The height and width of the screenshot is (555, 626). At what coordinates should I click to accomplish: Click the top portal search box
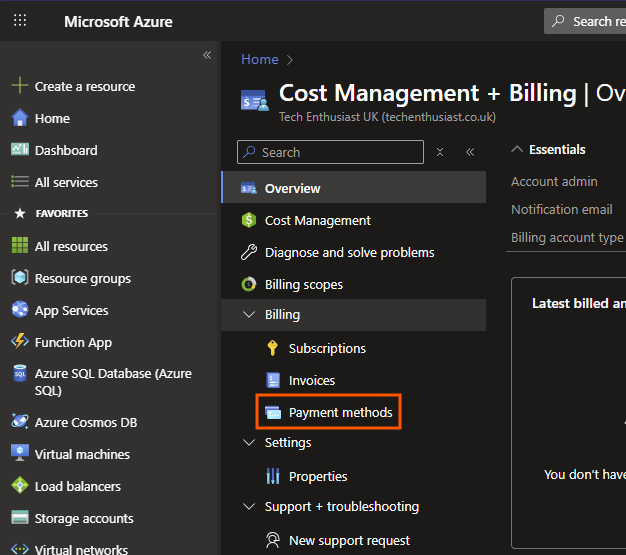pyautogui.click(x=585, y=21)
